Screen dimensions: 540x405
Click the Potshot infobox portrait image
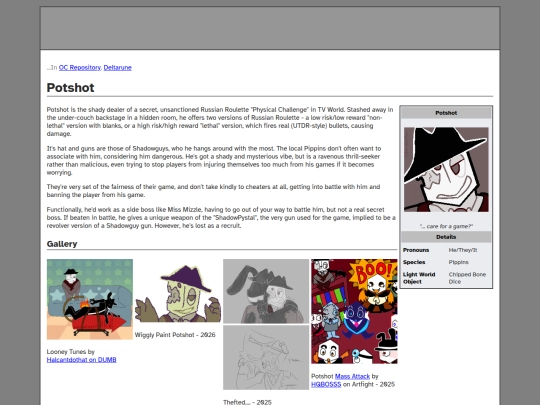pyautogui.click(x=446, y=169)
